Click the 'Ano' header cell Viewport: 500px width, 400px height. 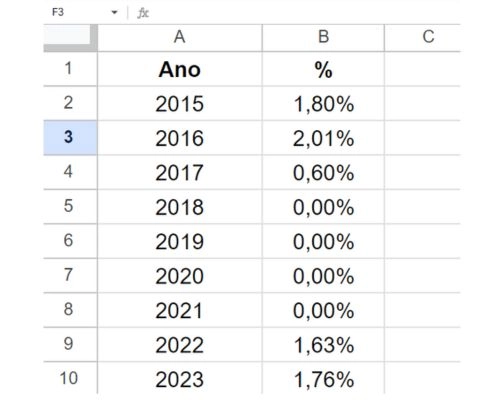[x=180, y=69]
